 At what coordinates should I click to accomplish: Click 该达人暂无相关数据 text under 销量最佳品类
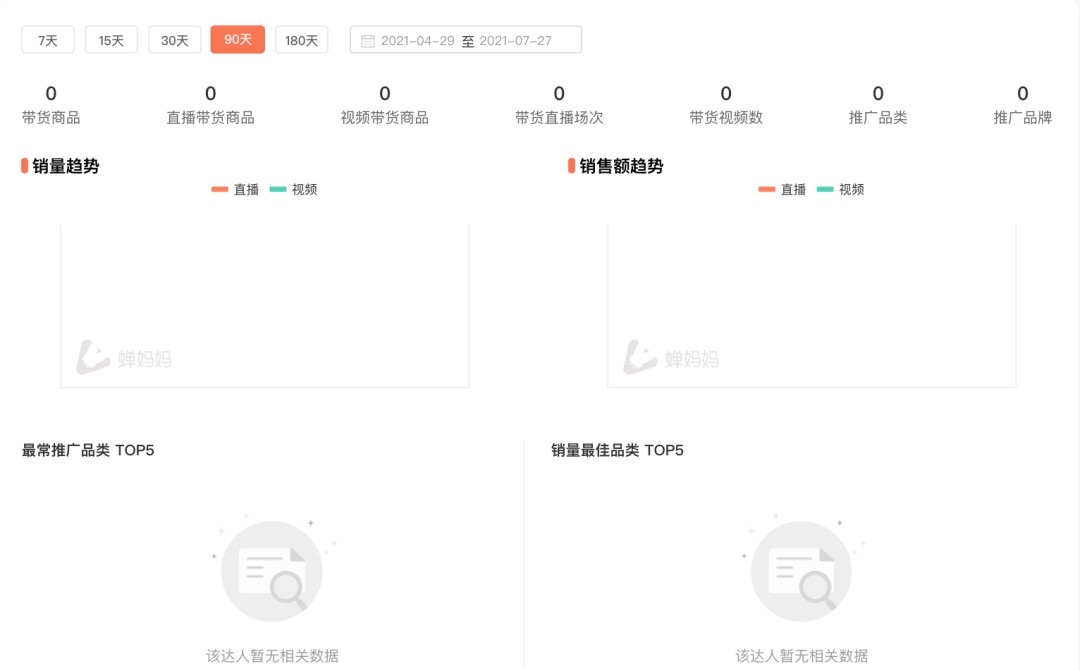coord(802,656)
